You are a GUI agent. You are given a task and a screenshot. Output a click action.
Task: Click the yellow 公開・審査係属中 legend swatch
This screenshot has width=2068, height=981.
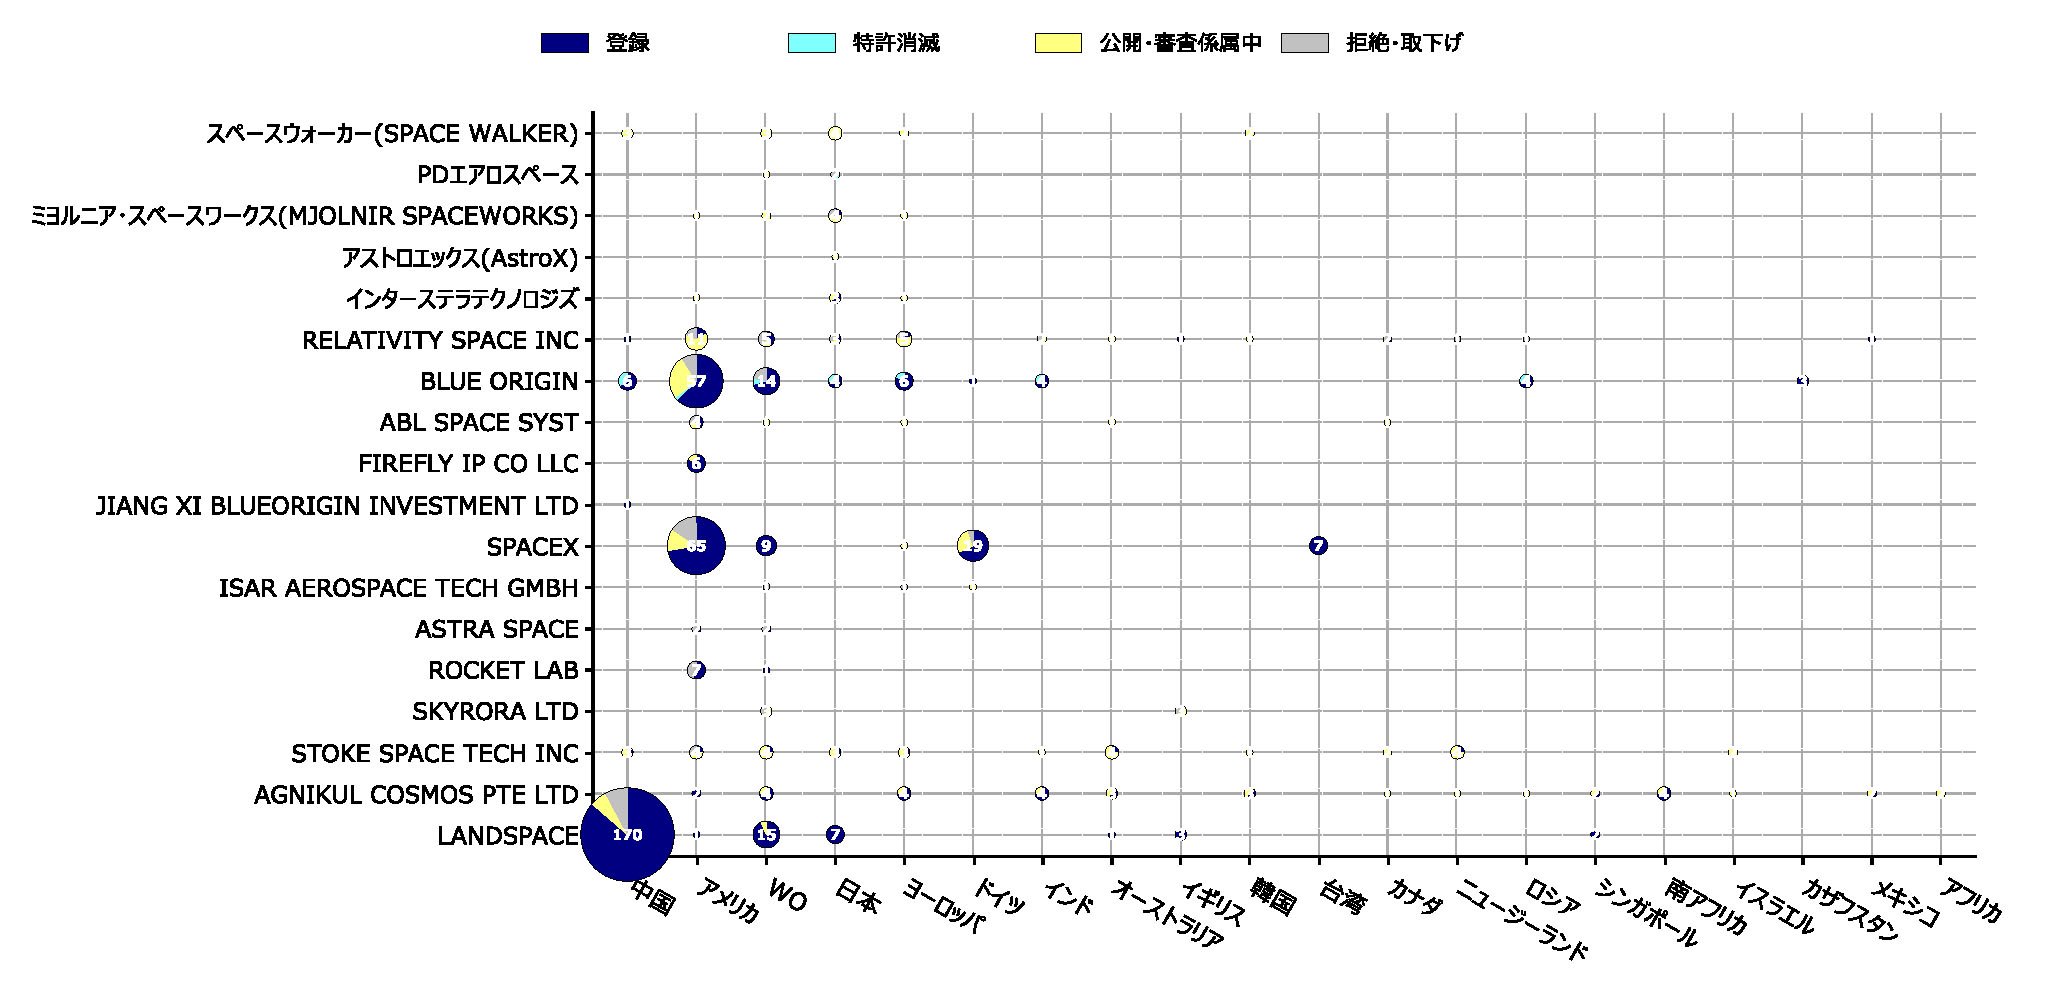(x=1058, y=43)
